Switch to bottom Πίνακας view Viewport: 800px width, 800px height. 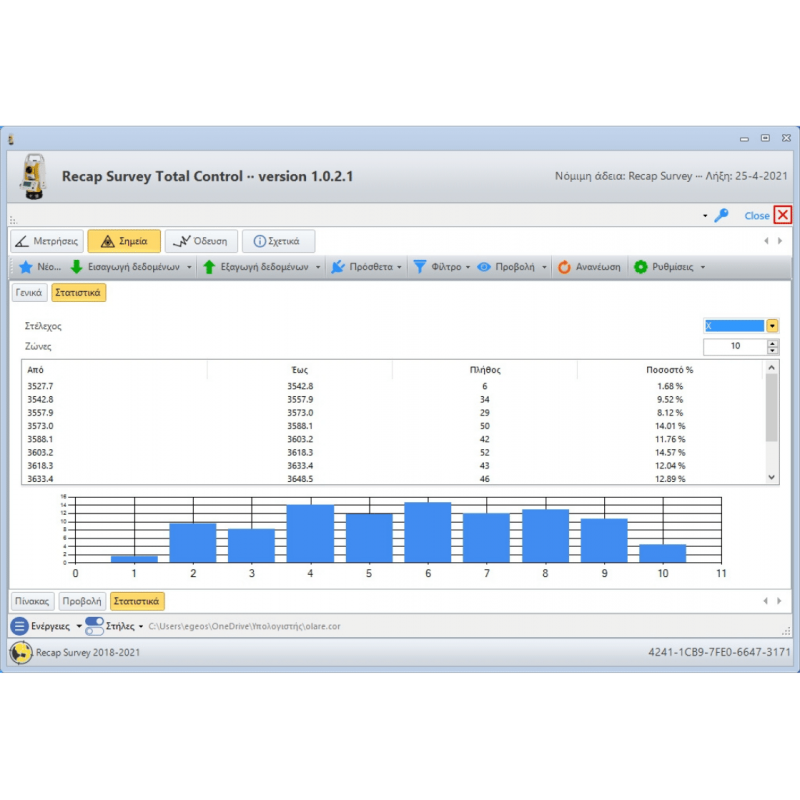coord(32,601)
